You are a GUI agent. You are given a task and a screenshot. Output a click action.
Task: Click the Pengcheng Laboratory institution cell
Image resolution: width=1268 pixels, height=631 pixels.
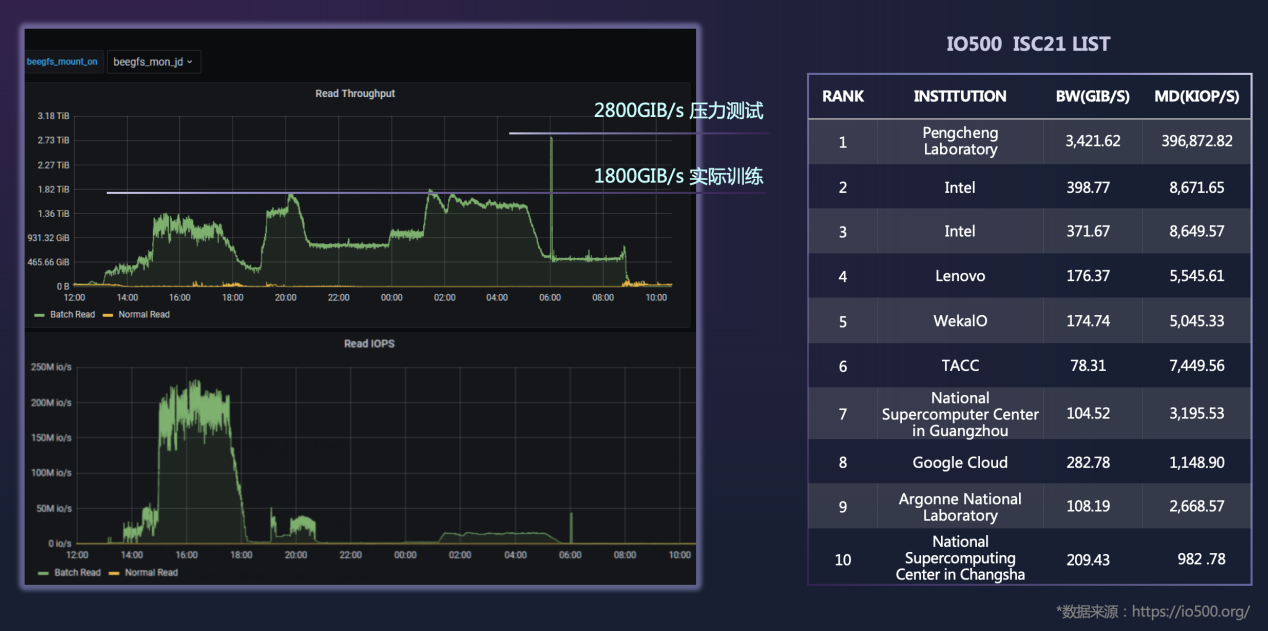(x=960, y=141)
